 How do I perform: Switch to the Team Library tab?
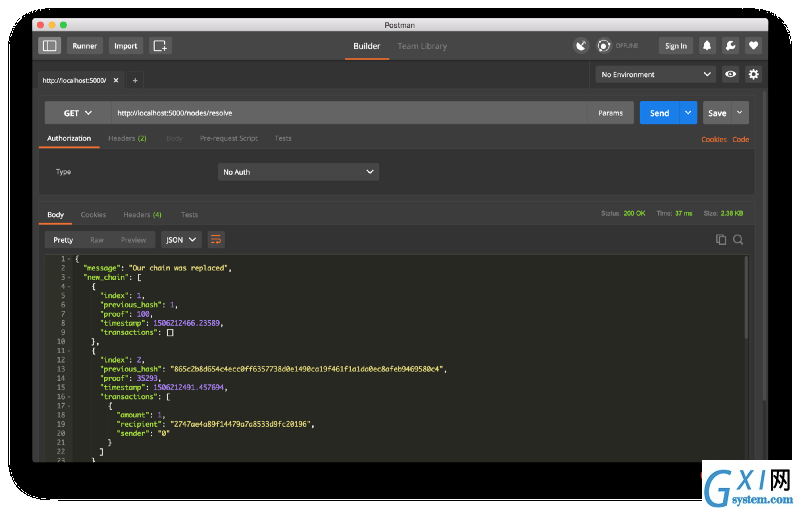[422, 46]
